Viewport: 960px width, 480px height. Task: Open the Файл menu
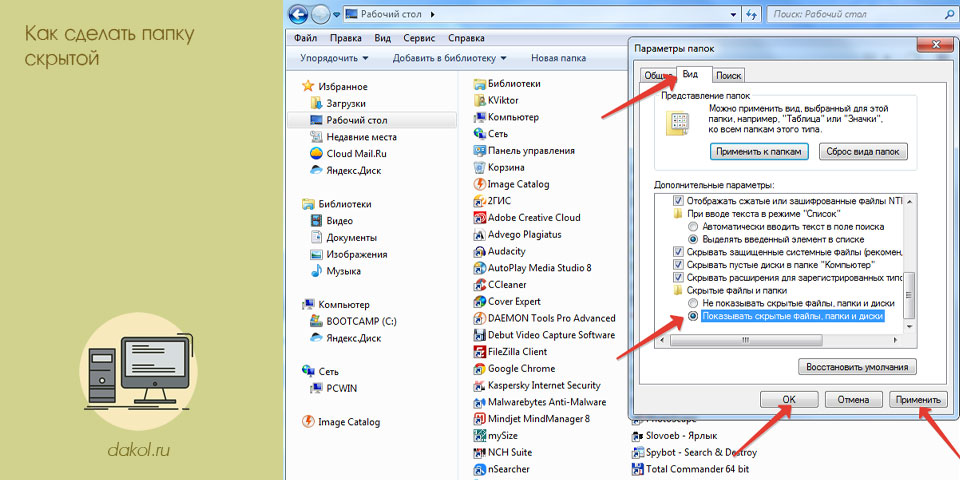(305, 38)
